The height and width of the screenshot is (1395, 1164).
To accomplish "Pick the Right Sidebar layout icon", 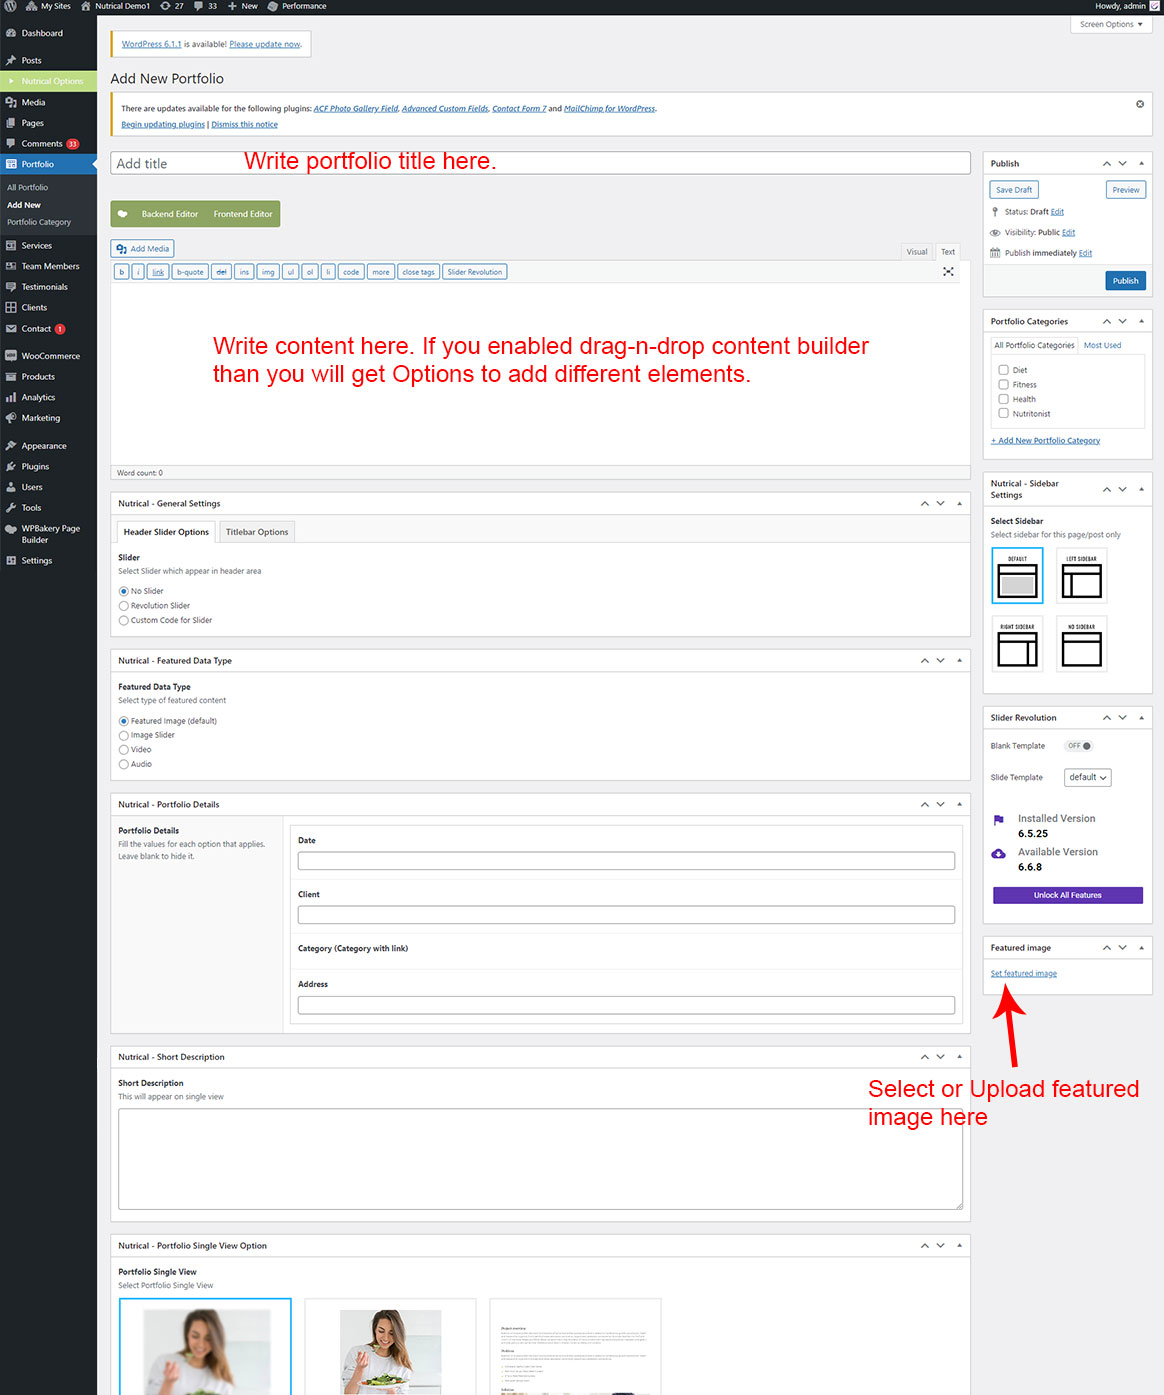I will coord(1017,644).
